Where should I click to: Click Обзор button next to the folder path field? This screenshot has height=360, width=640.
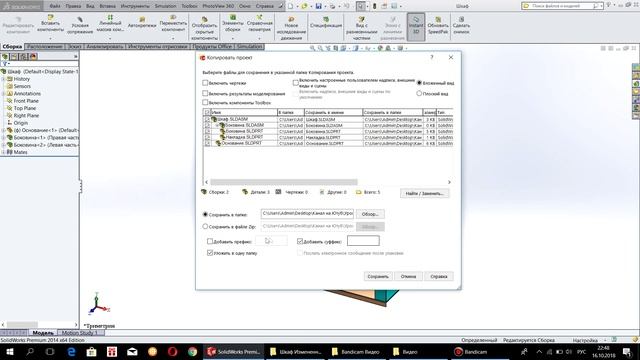point(370,214)
